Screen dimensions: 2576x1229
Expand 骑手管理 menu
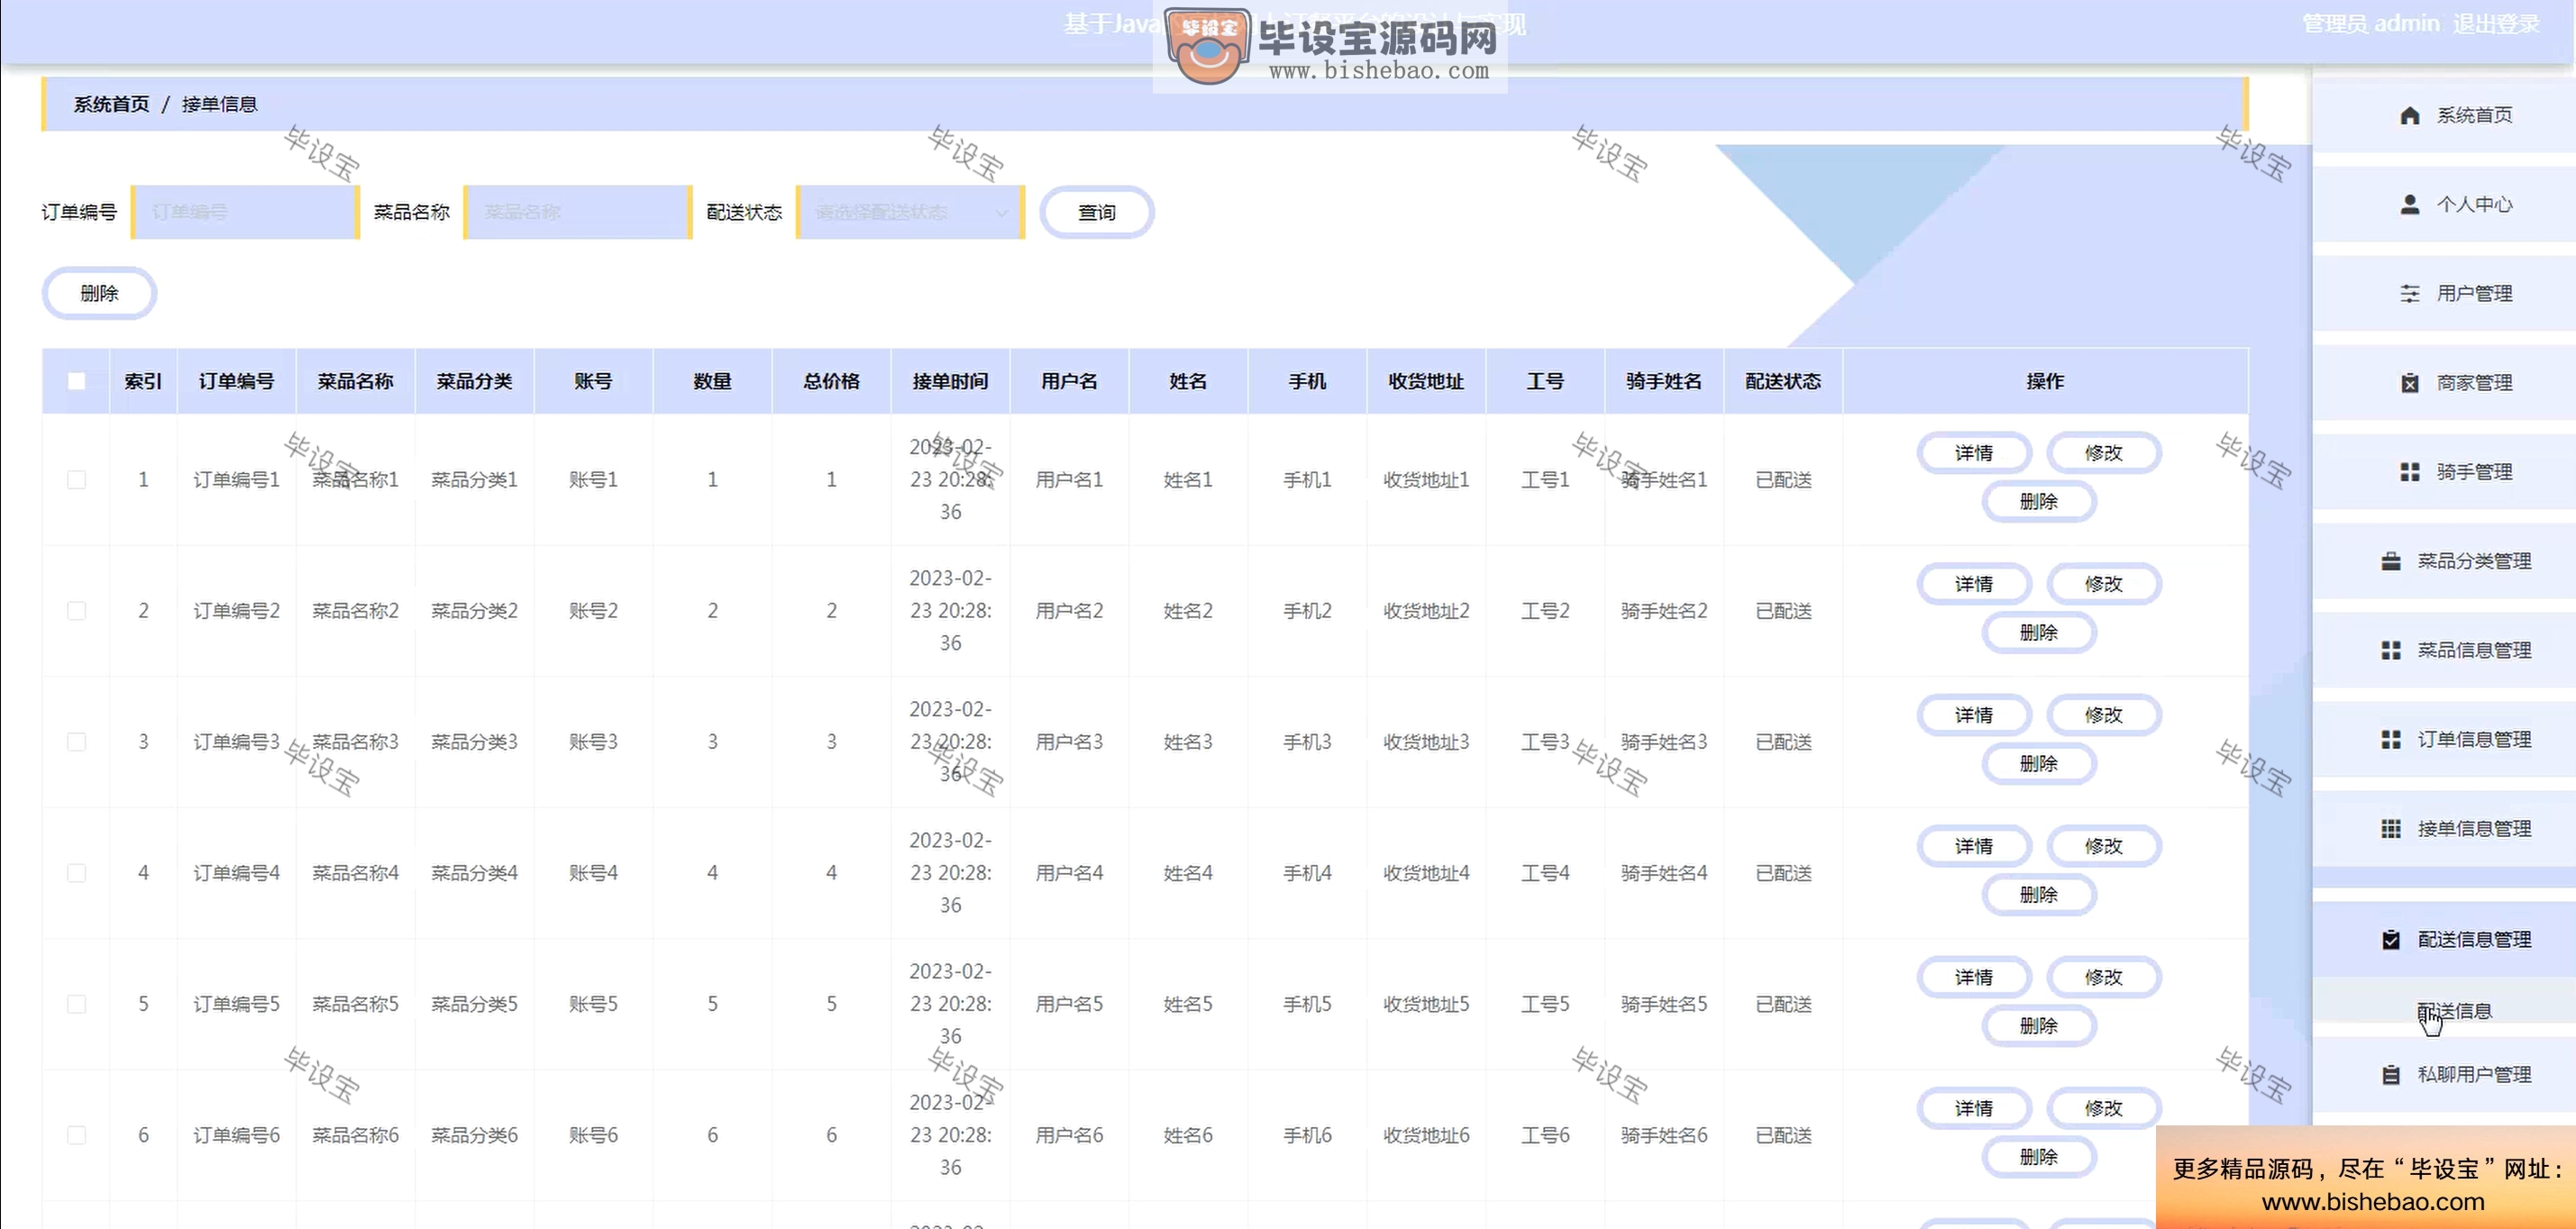click(2444, 471)
